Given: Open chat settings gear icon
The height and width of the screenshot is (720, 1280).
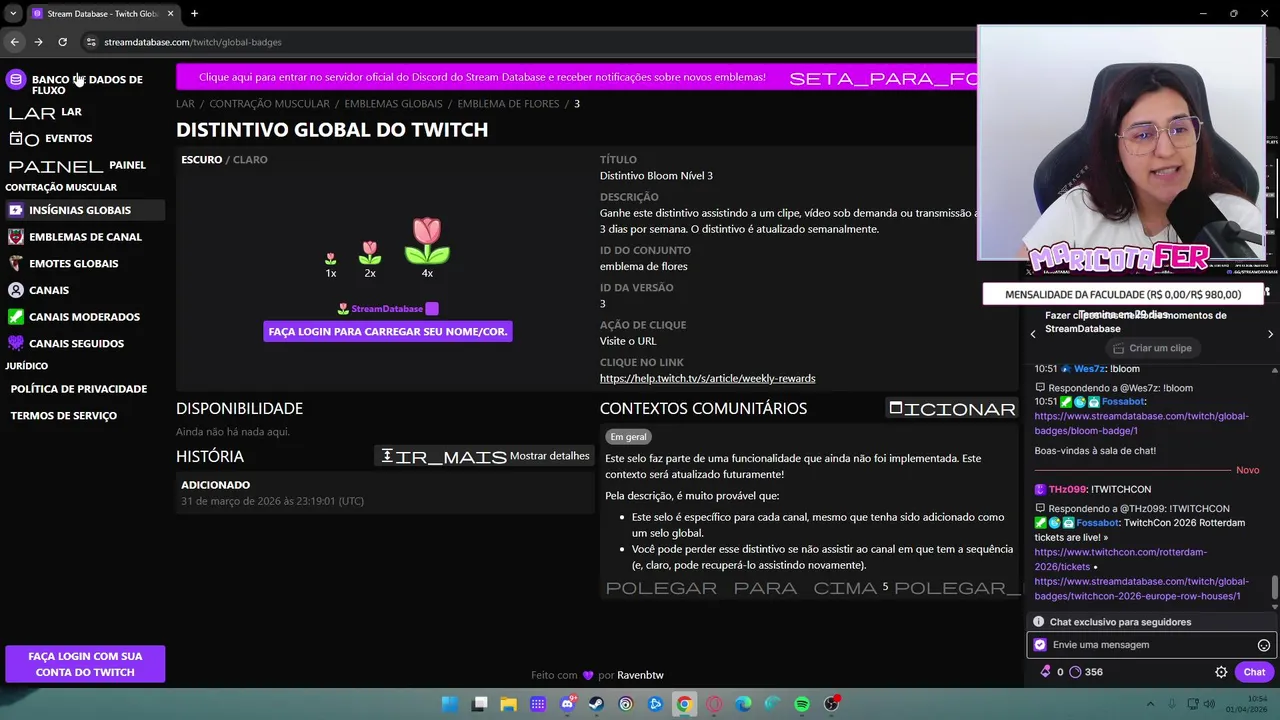Looking at the screenshot, I should tap(1221, 672).
